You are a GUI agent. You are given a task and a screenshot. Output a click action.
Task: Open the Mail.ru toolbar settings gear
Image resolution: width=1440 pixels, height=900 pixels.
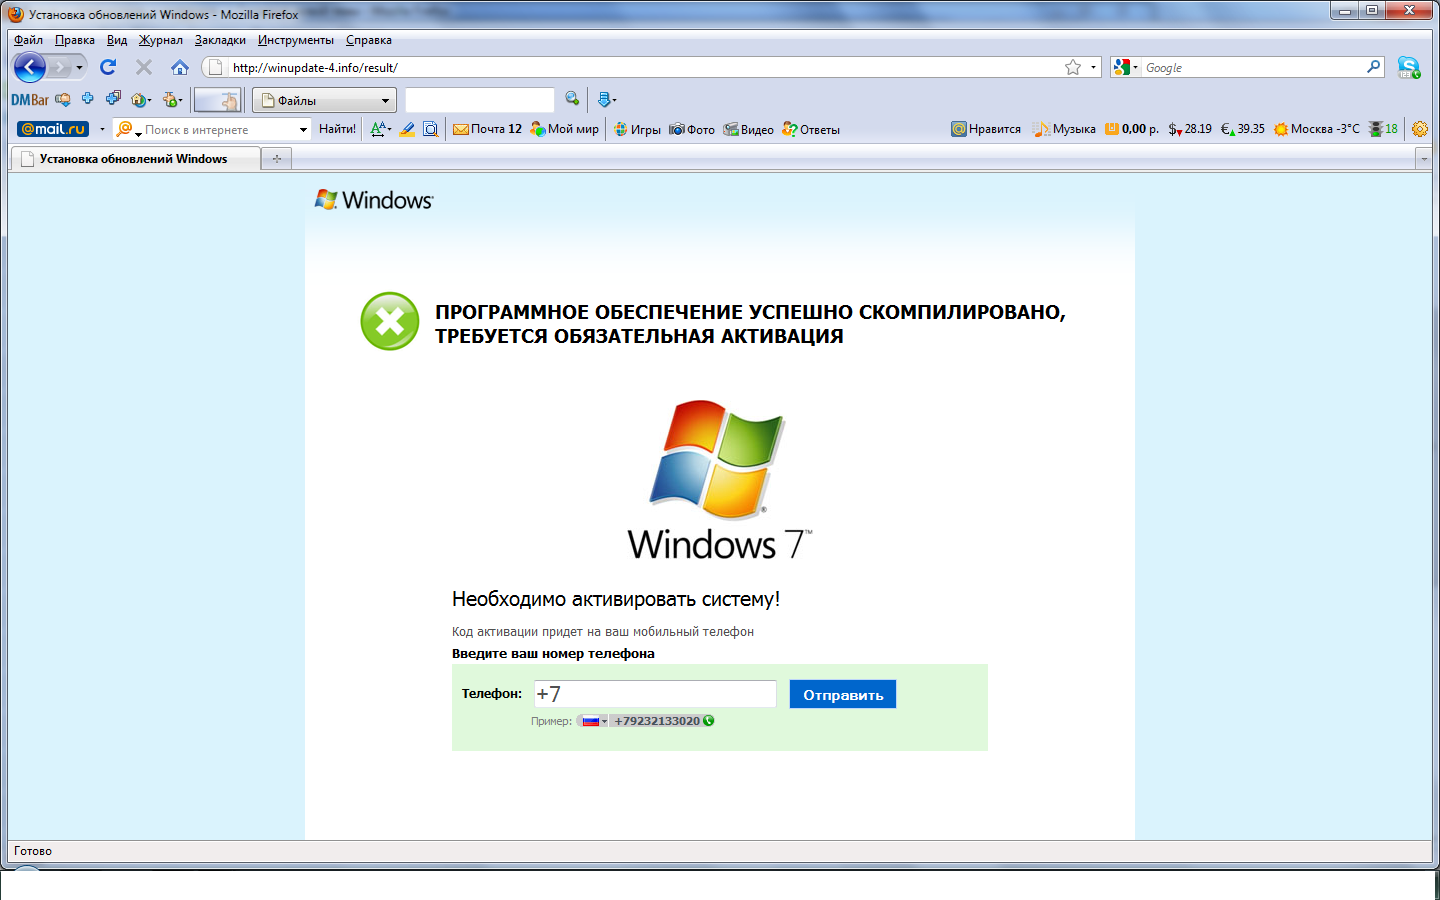[1419, 129]
